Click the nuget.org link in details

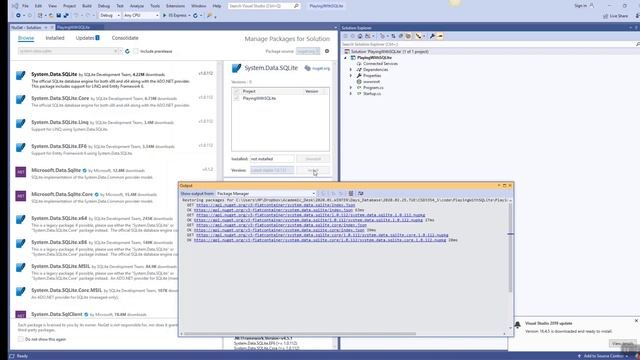tap(321, 69)
